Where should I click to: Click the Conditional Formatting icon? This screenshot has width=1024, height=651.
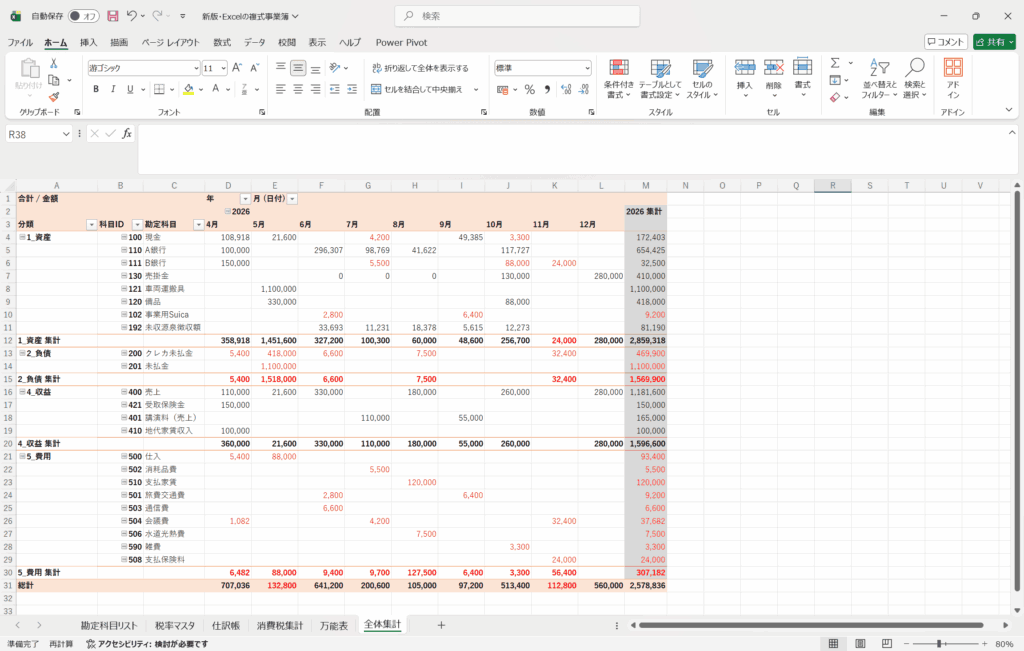[x=620, y=76]
